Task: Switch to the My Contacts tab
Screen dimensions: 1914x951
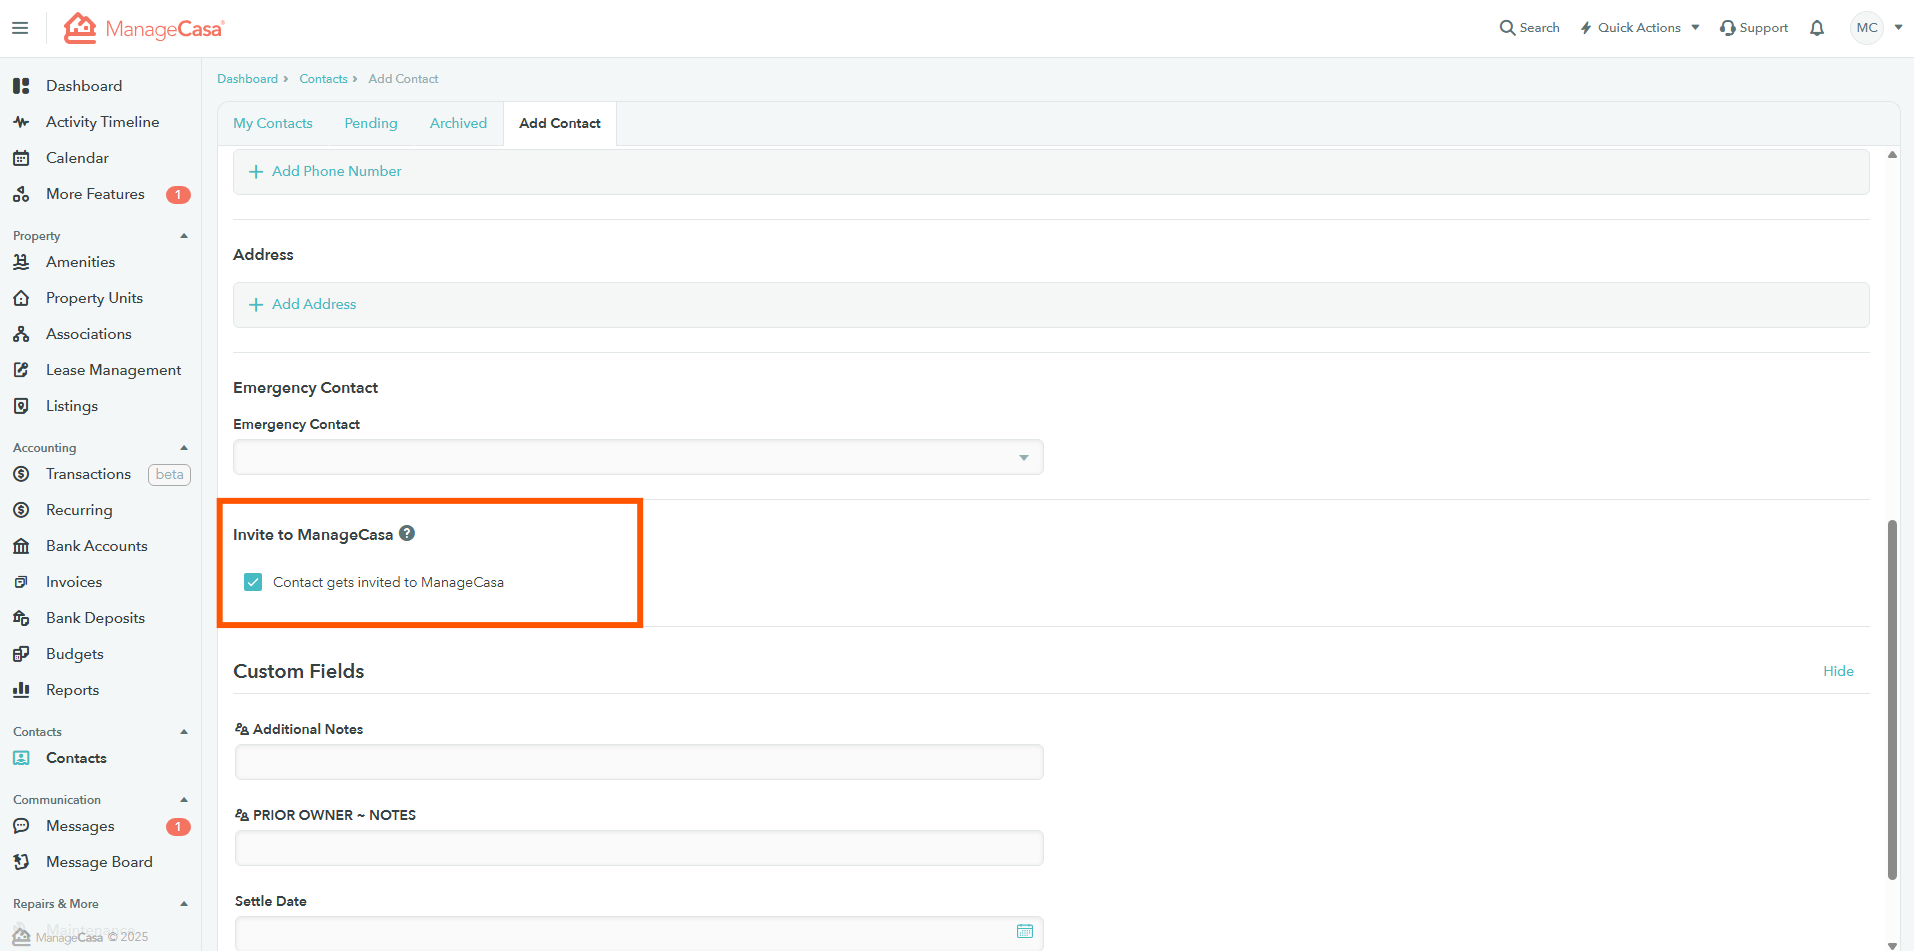Action: click(273, 123)
